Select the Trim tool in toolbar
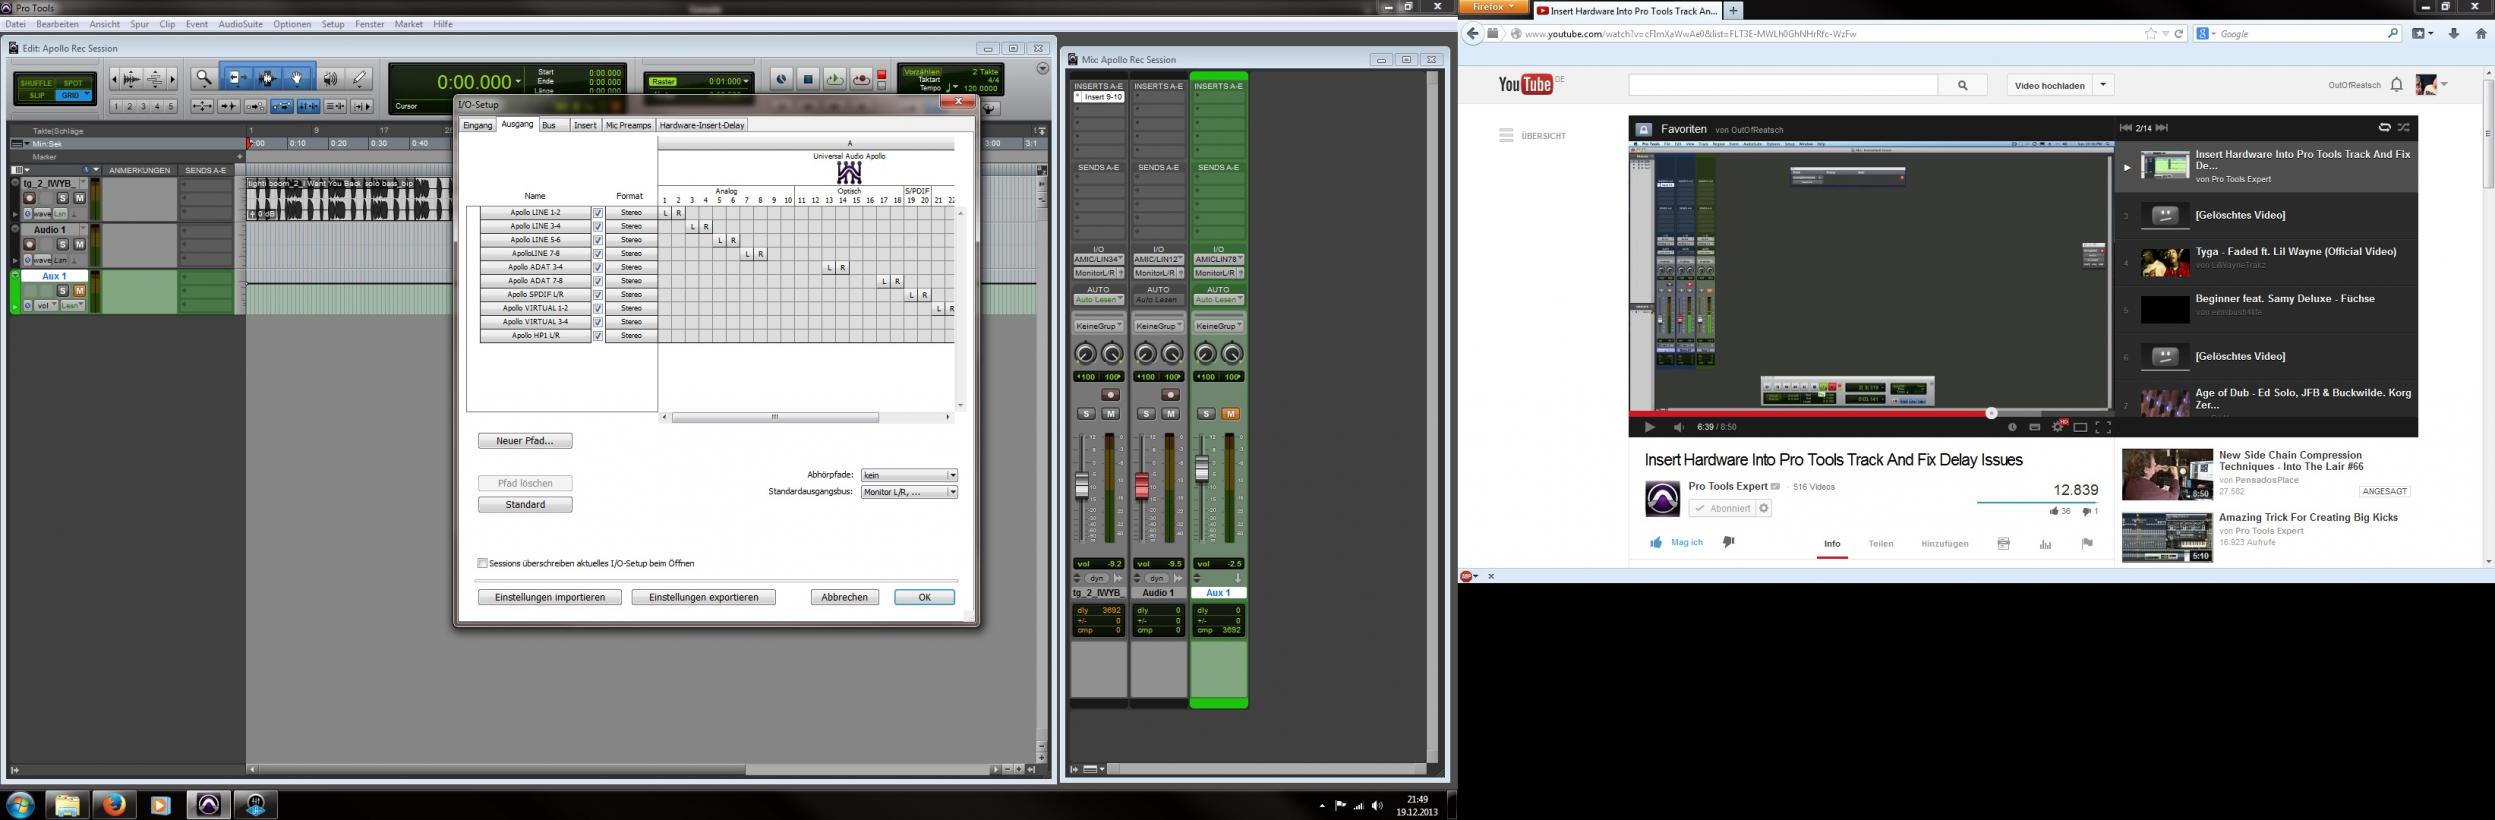Image resolution: width=2495 pixels, height=820 pixels. (x=236, y=78)
